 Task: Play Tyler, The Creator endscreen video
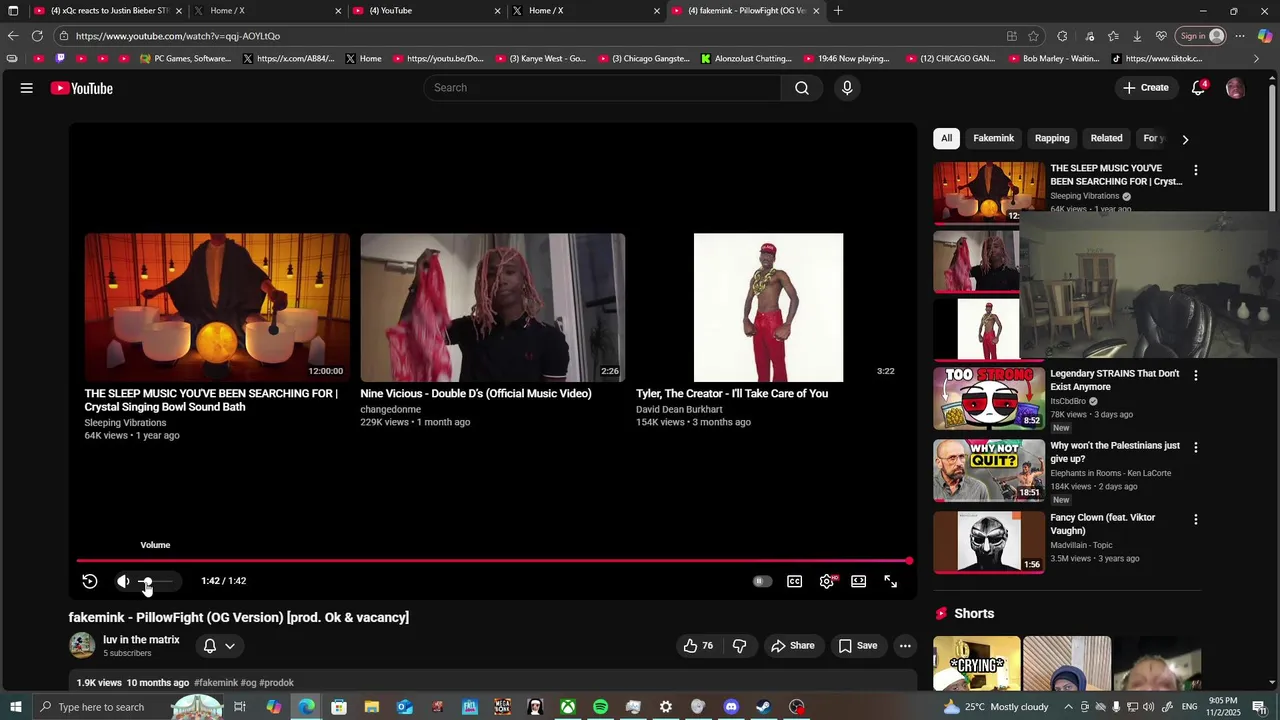click(768, 307)
